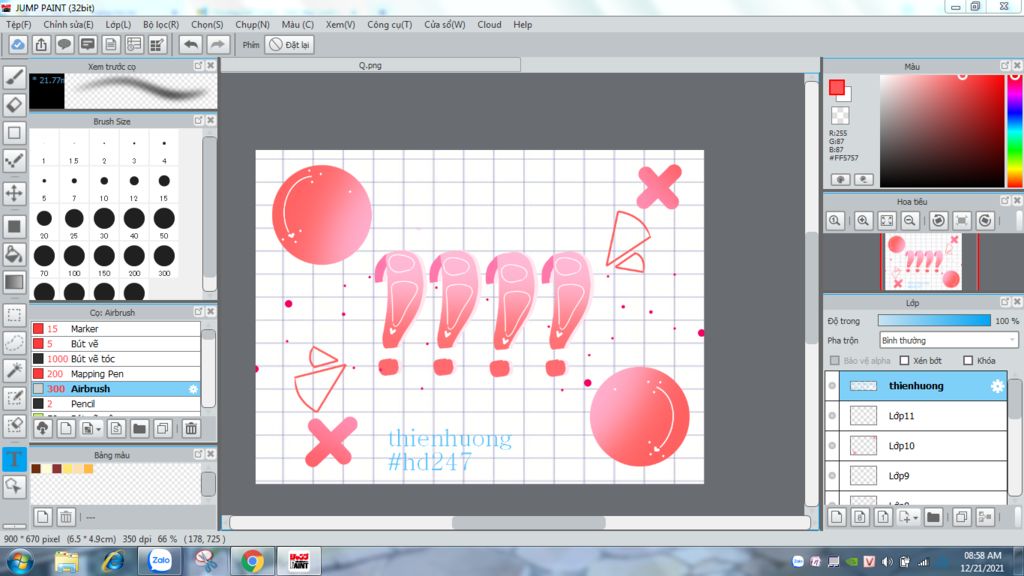Open Zalo from the taskbar

click(x=160, y=561)
